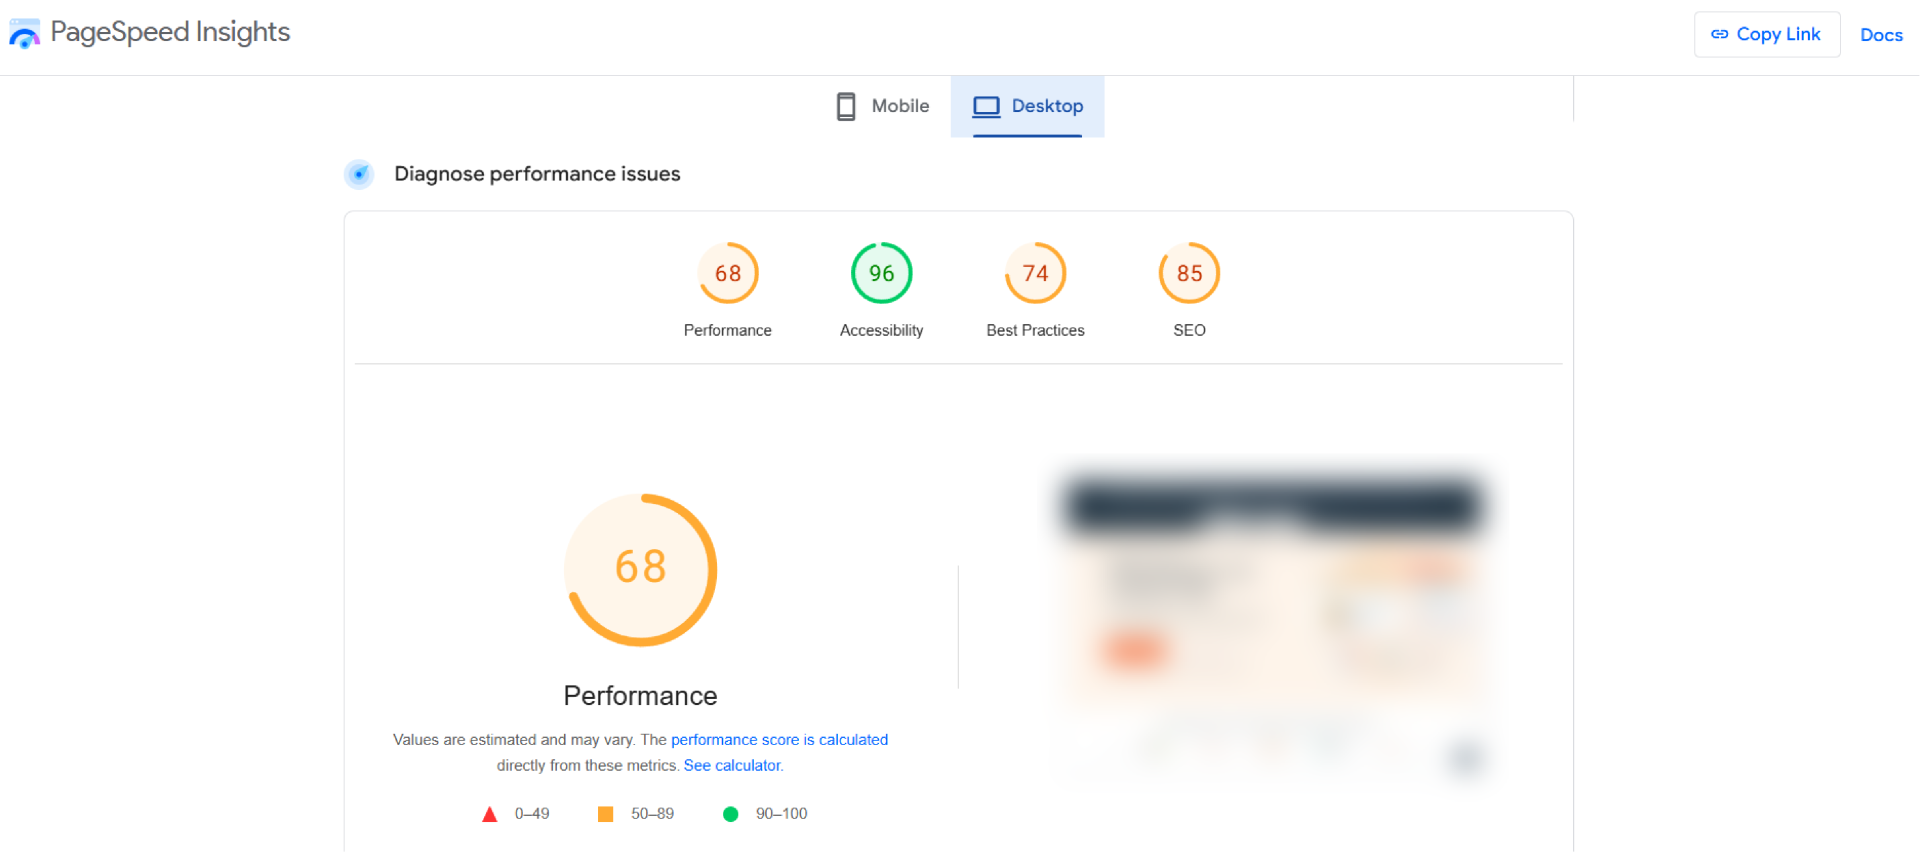Open 'performance score is calculated' link
The height and width of the screenshot is (852, 1920).
tap(779, 740)
